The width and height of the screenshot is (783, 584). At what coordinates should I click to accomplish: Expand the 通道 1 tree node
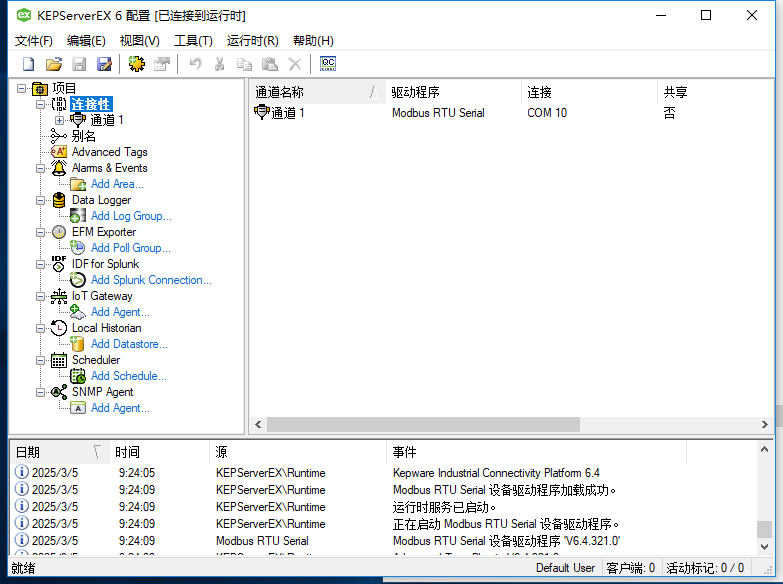59,120
